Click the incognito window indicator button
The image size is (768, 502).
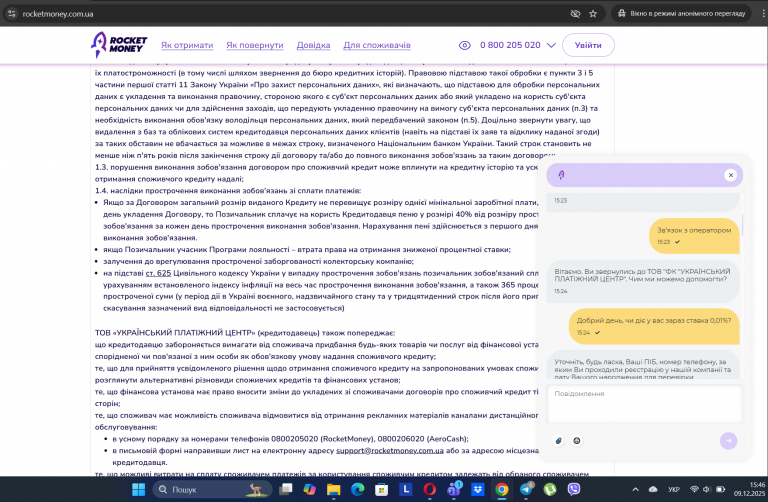pyautogui.click(x=681, y=14)
